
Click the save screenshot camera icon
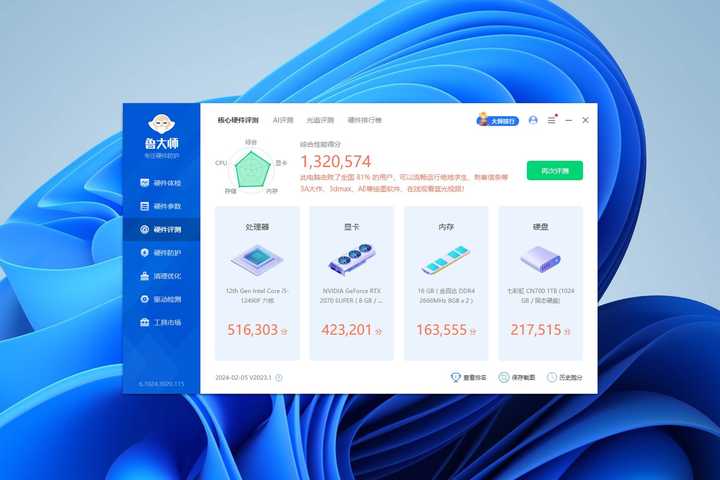504,377
